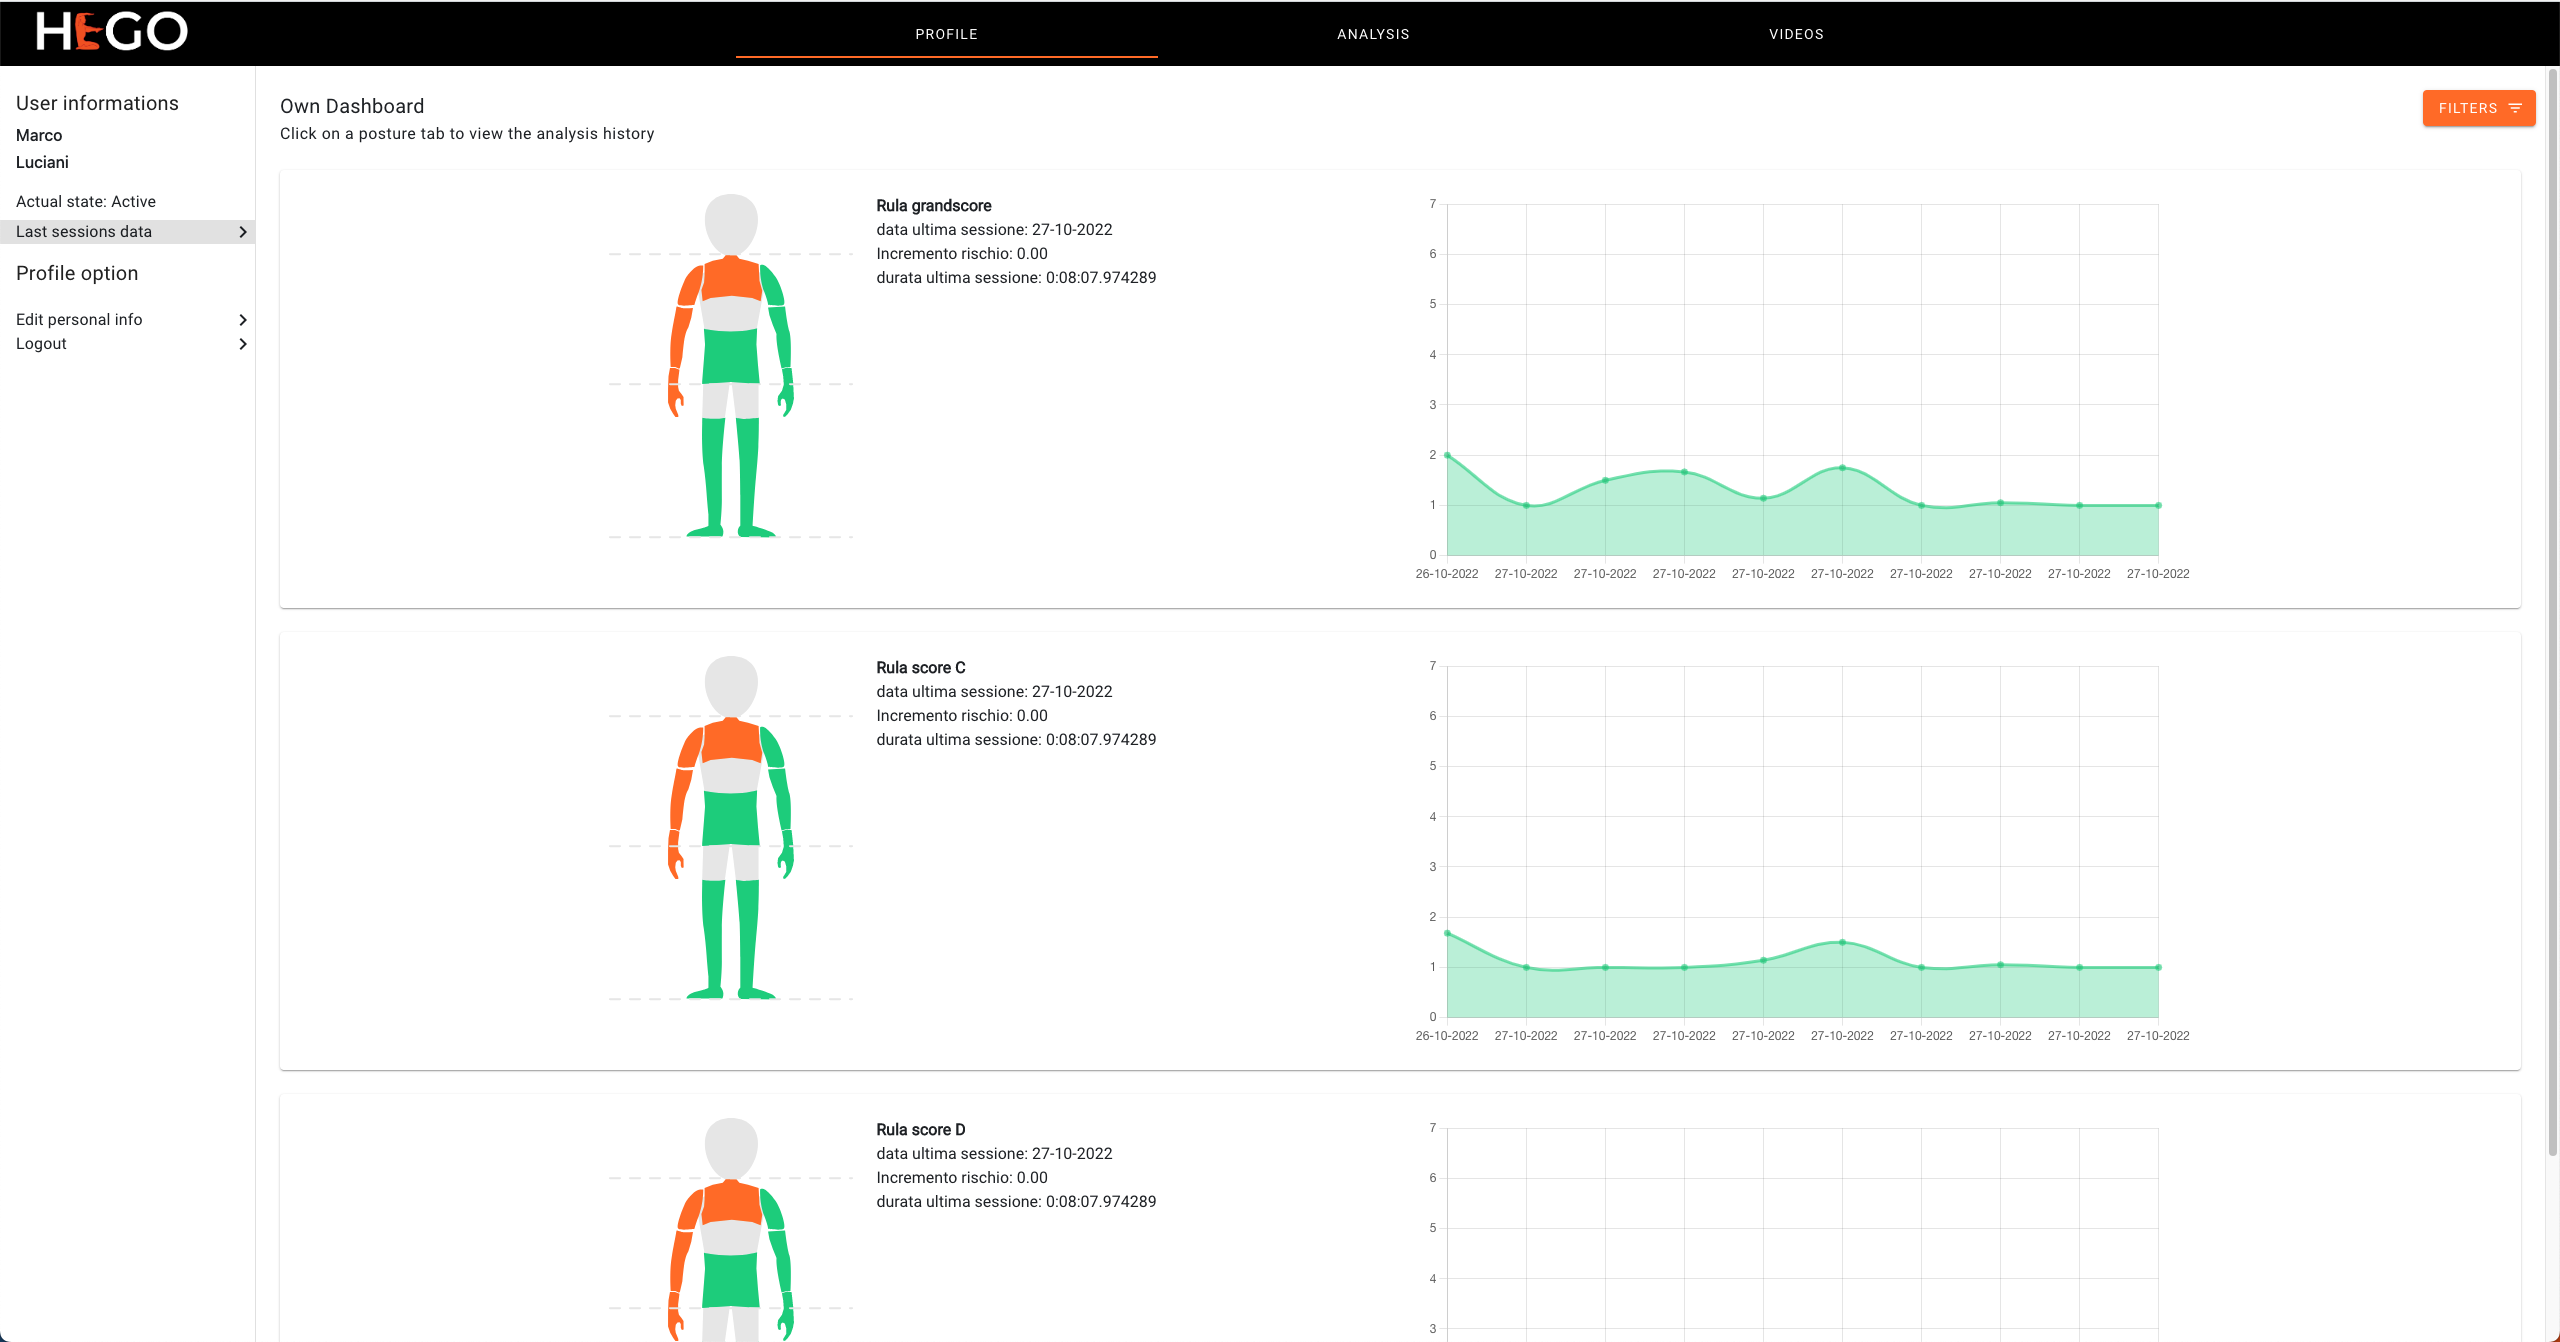Click chevron next to Last sessions data
Viewport: 2560px width, 1342px height.
(242, 232)
